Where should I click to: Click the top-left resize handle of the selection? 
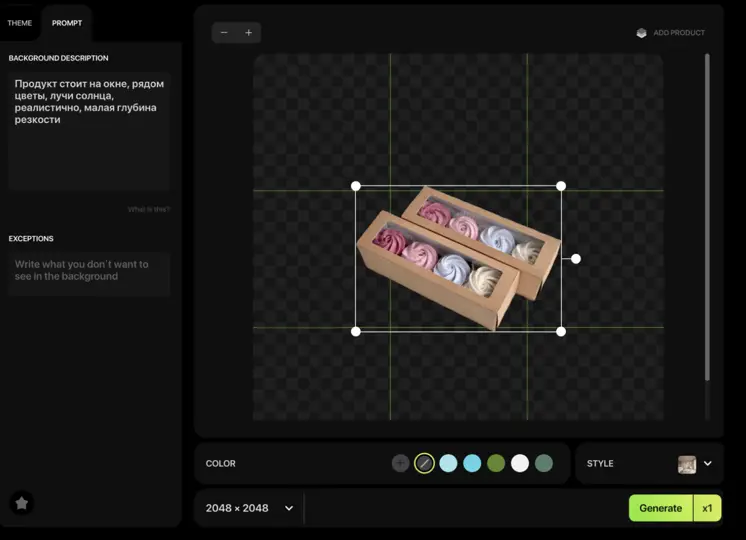tap(356, 186)
